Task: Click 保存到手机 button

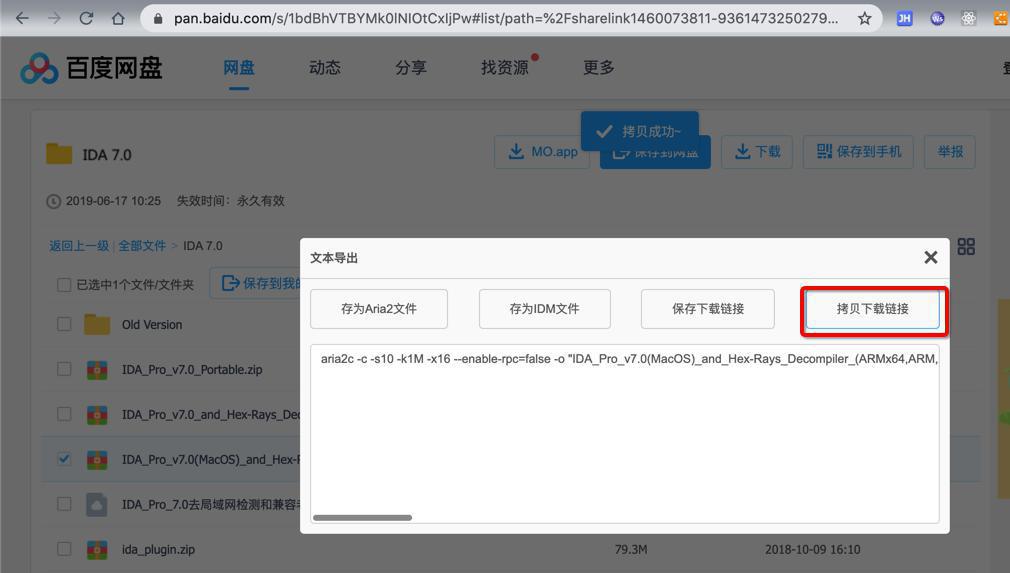Action: [x=858, y=152]
